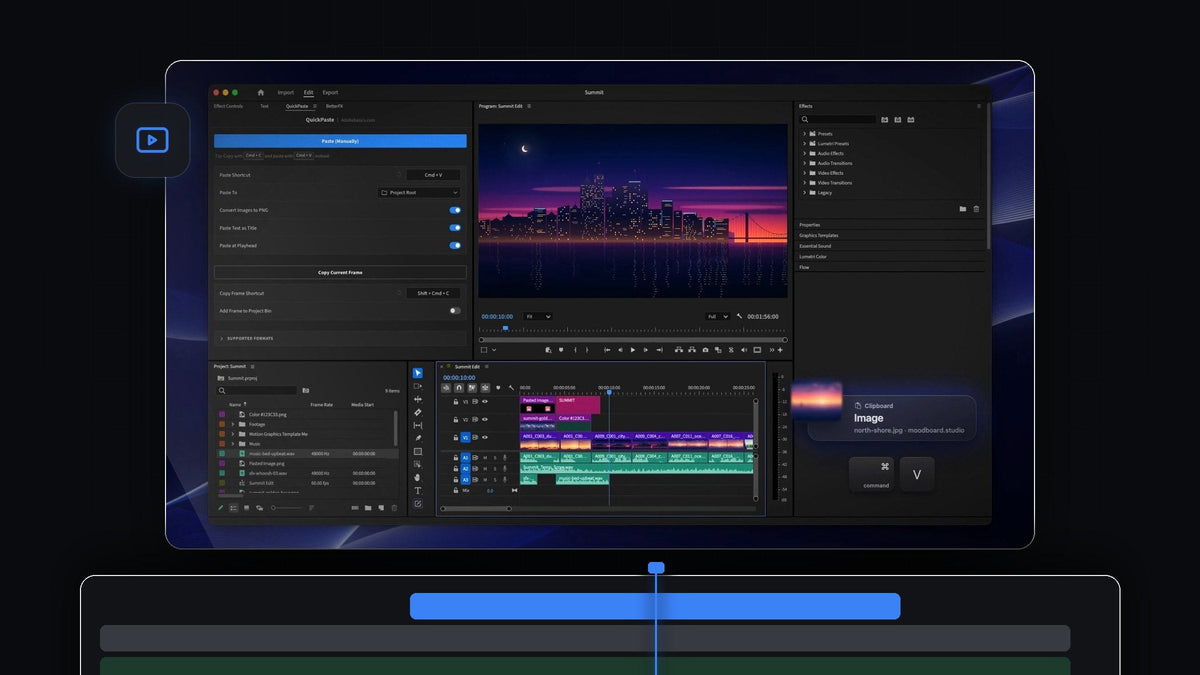Open the Program monitor button editor plus icon
Viewport: 1200px width, 675px height.
[781, 350]
